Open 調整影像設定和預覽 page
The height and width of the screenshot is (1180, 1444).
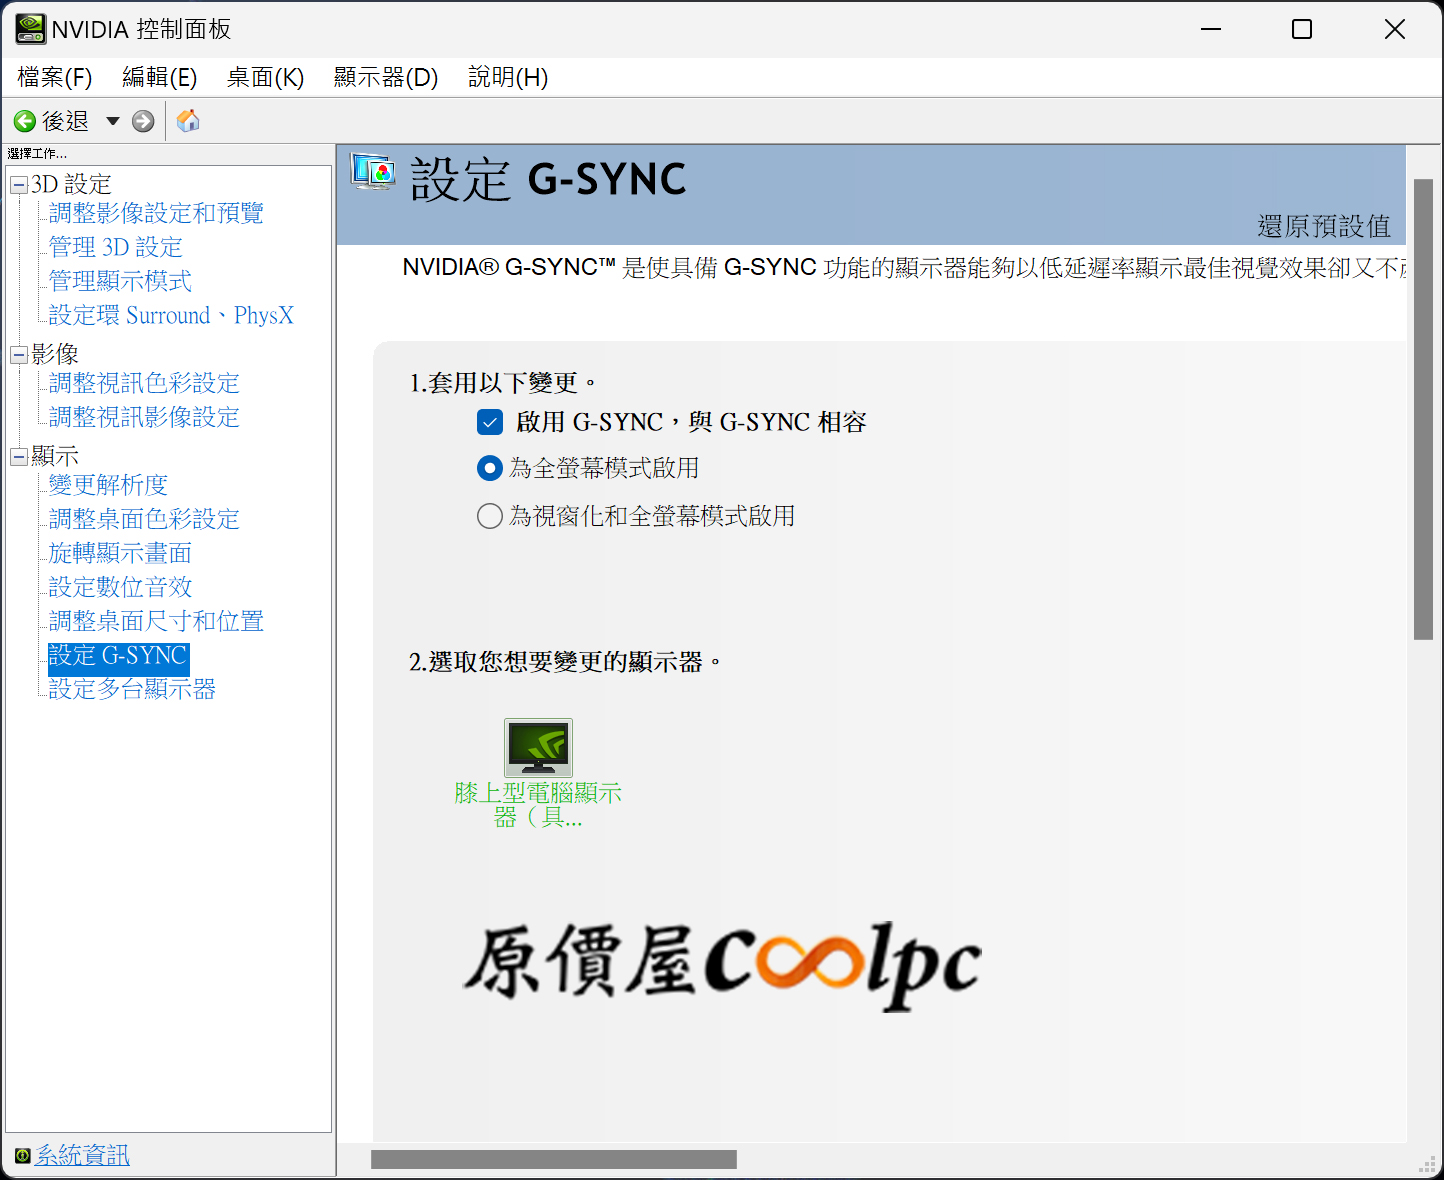click(156, 213)
